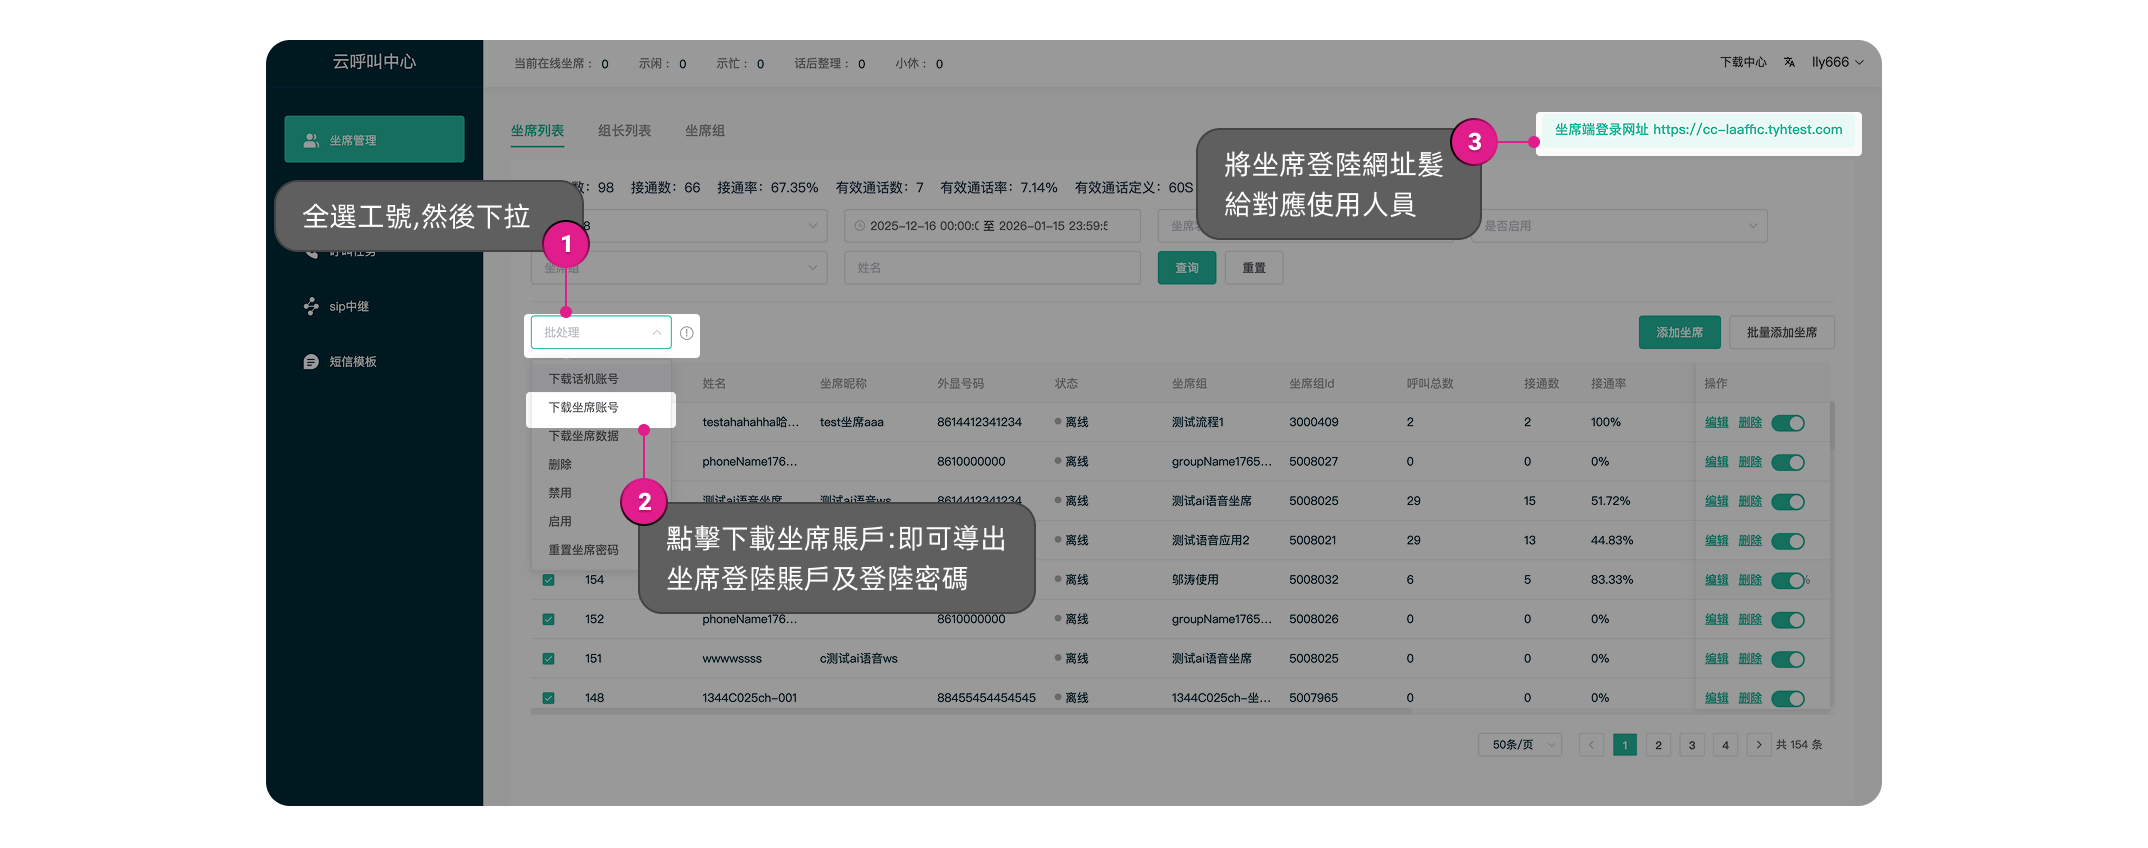This screenshot has height=848, width=2148.
Task: Open sip中继 via its sidebar icon
Action: tap(311, 306)
